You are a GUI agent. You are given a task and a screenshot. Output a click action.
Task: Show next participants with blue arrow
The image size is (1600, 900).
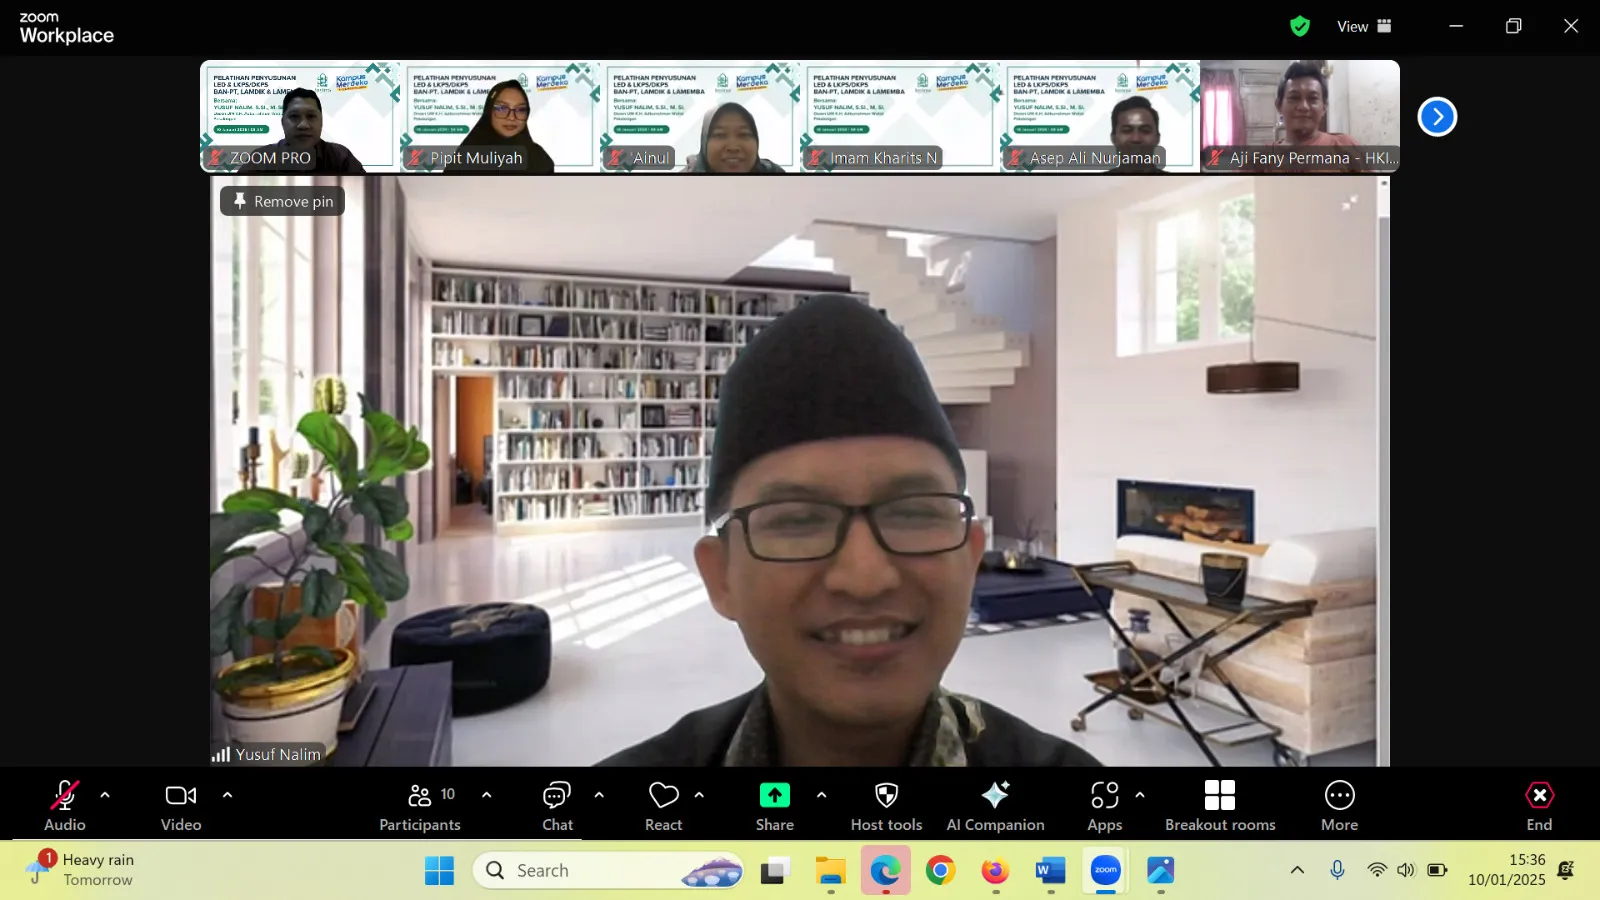click(1437, 117)
